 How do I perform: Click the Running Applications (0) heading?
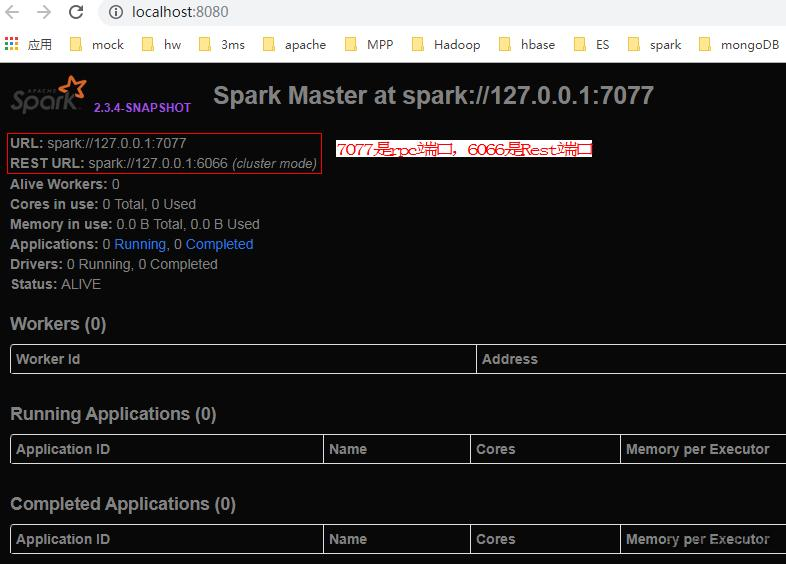(x=113, y=414)
